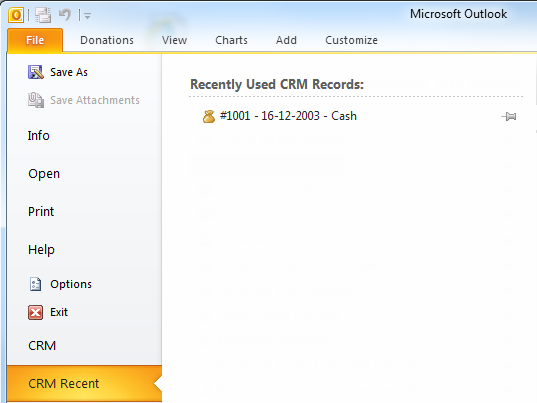Choose Exit to close Outlook
Image resolution: width=537 pixels, height=403 pixels.
pos(59,312)
